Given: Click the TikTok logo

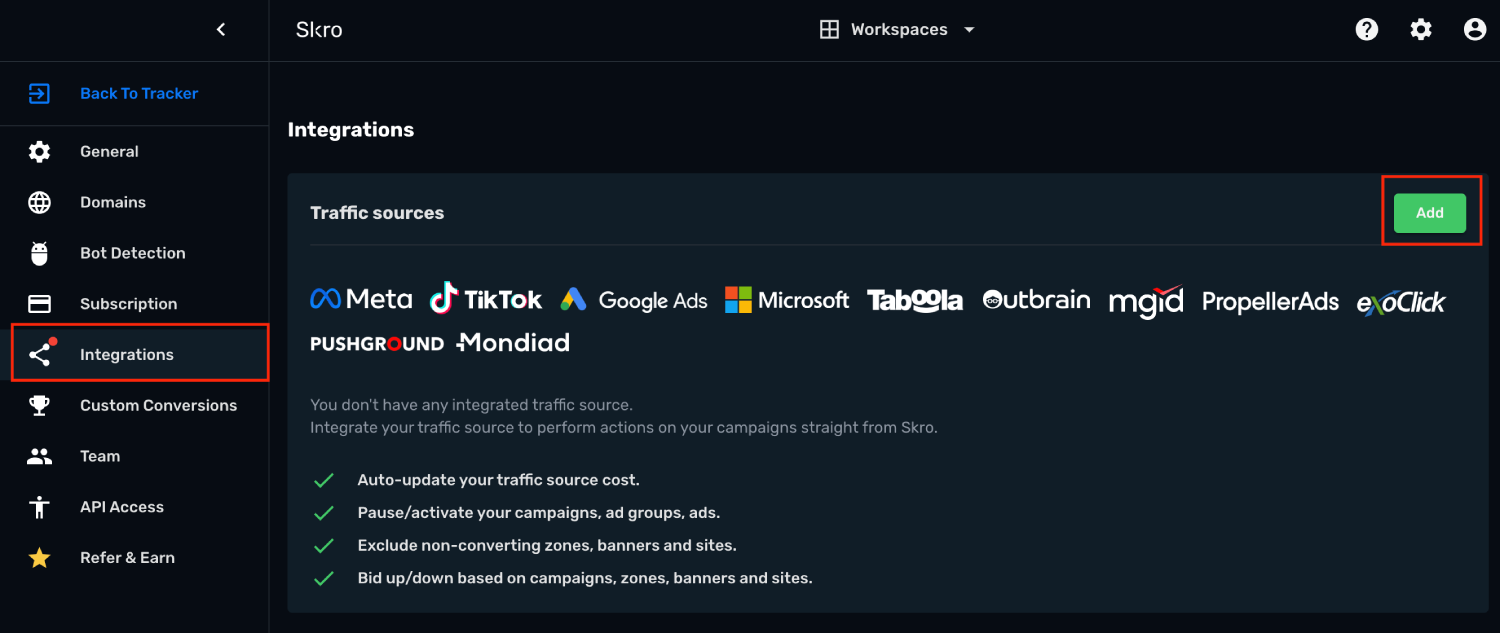Looking at the screenshot, I should [486, 298].
